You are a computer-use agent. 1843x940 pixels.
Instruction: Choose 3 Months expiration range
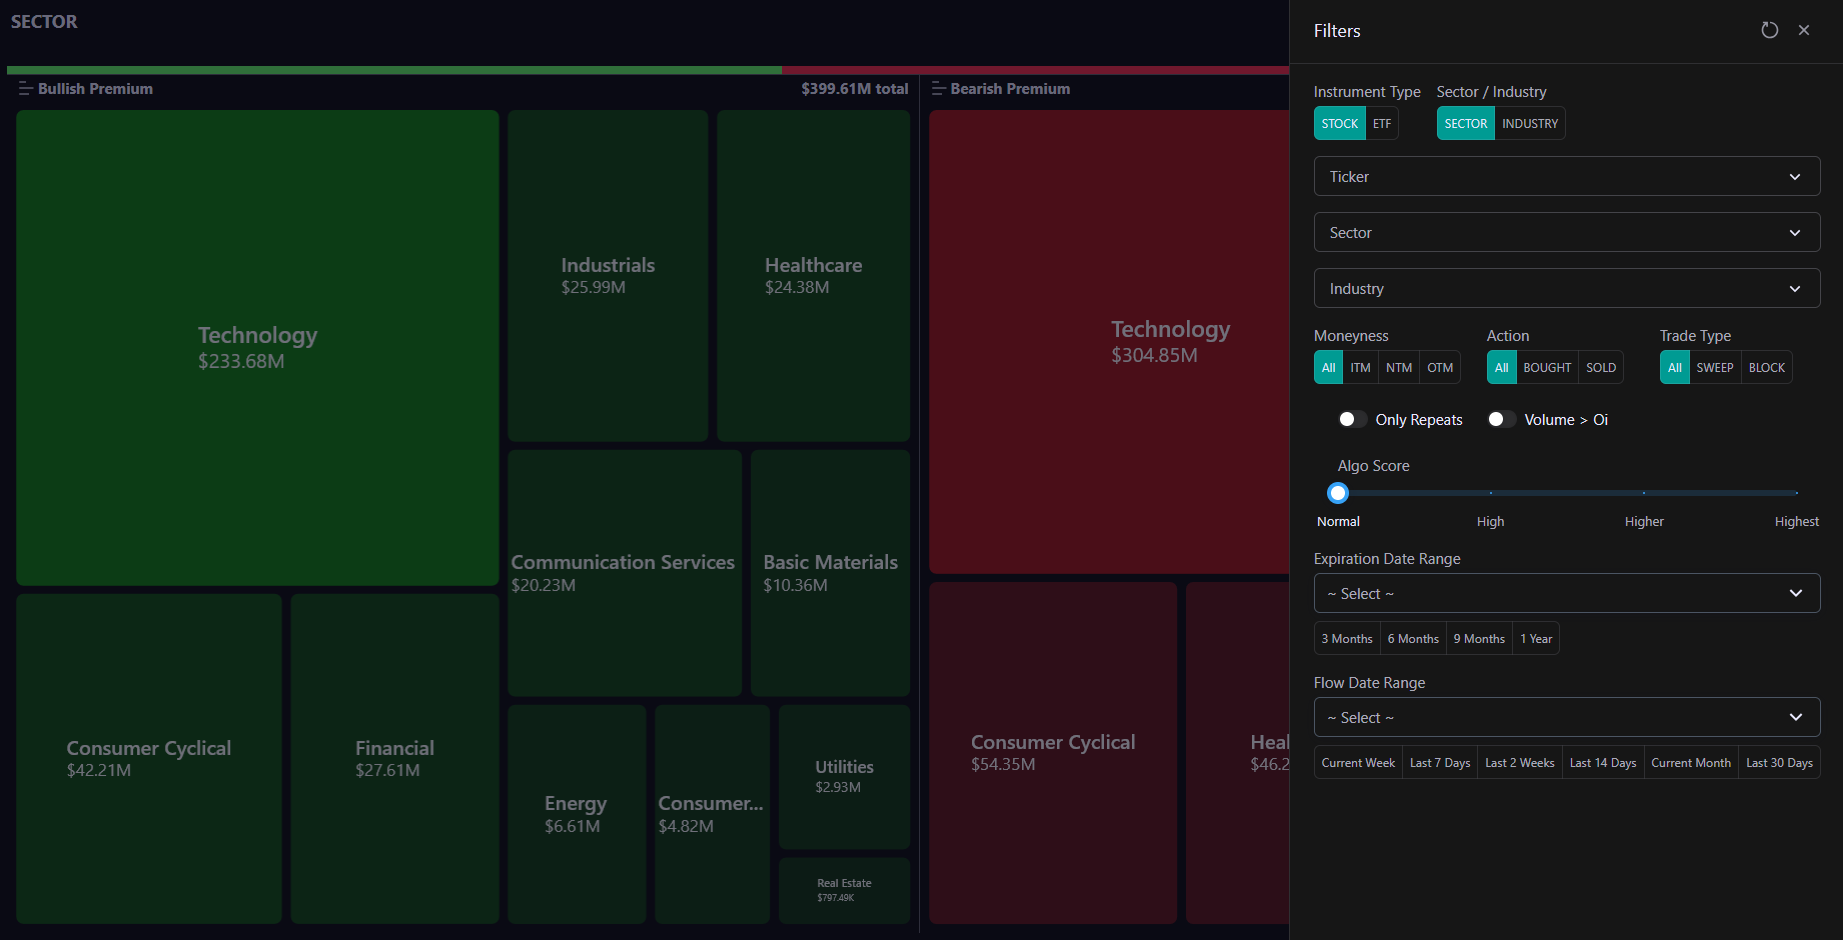pos(1347,639)
